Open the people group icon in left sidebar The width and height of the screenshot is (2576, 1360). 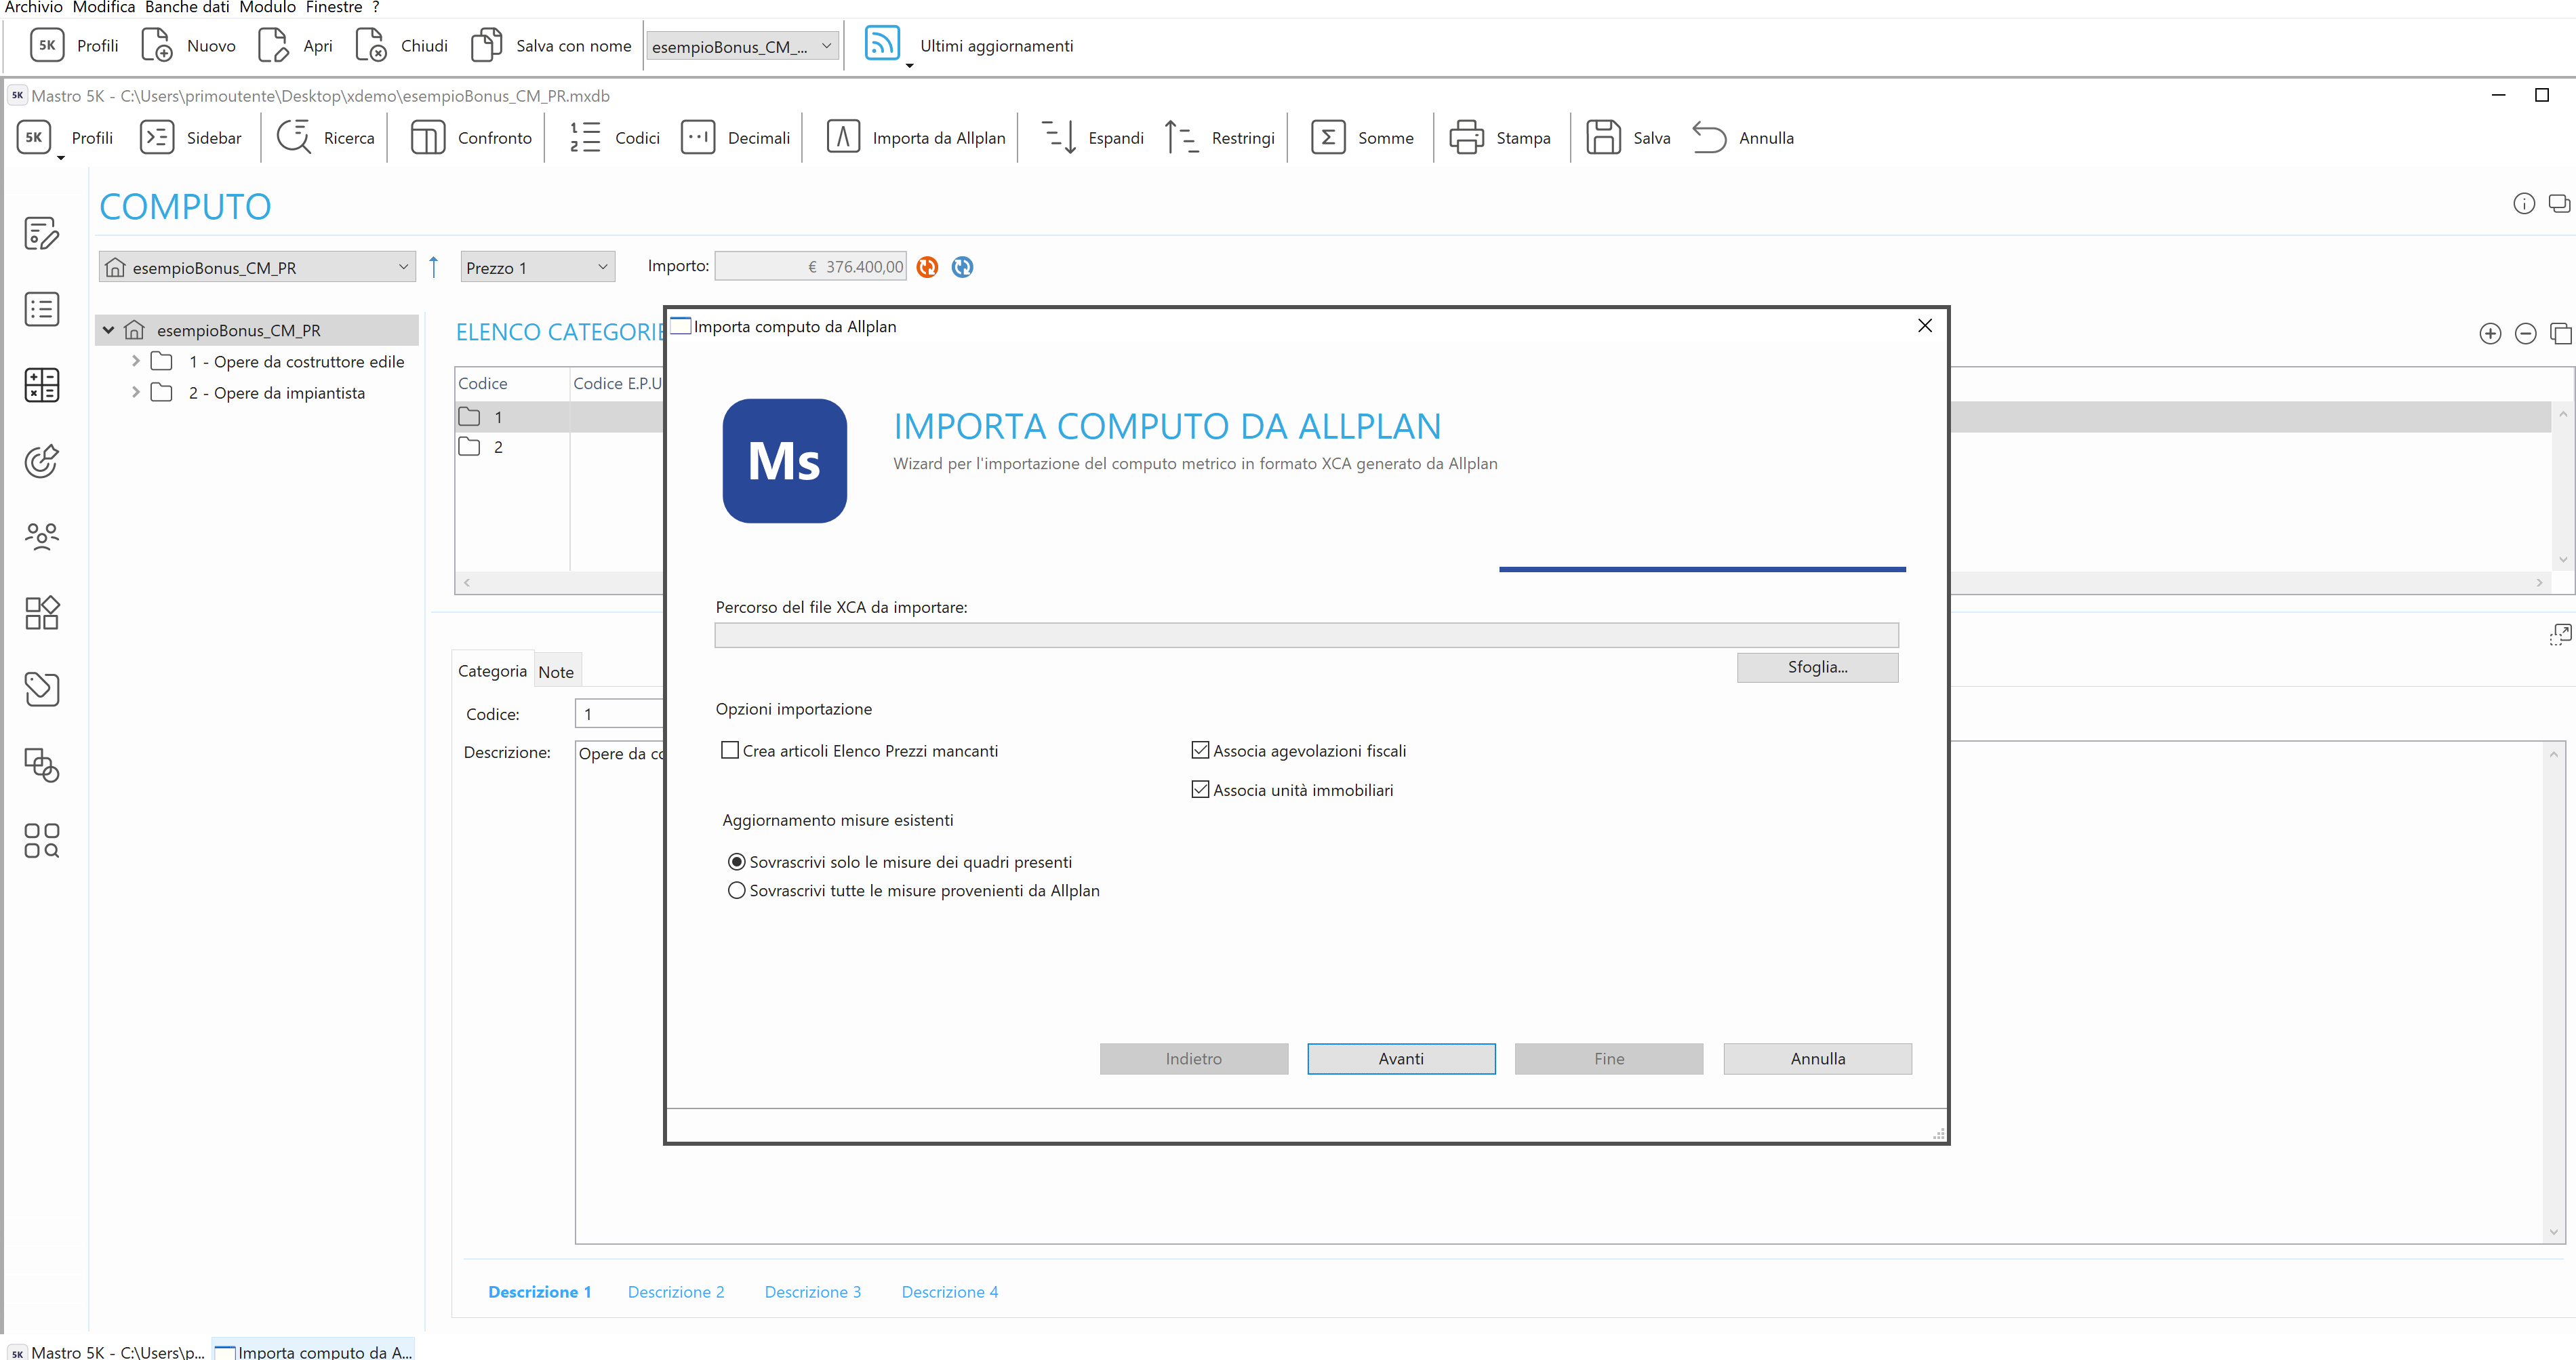point(42,537)
